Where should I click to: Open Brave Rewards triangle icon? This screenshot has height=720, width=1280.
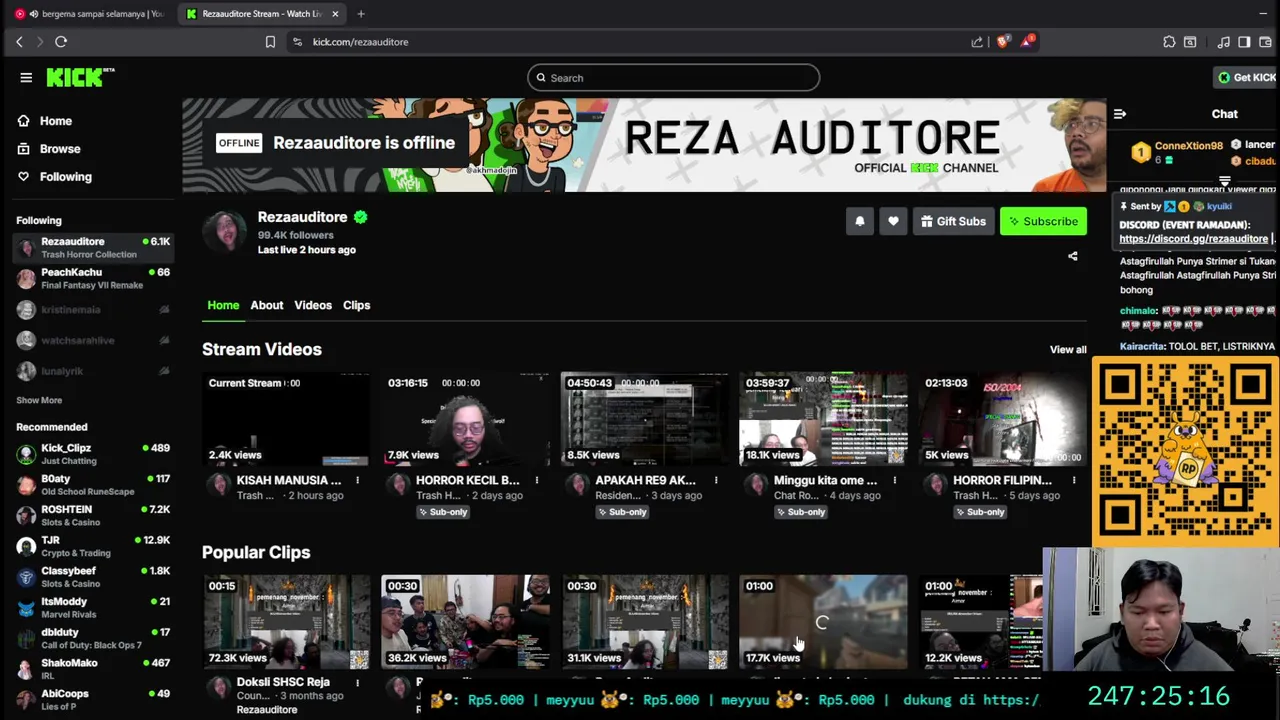click(1028, 41)
